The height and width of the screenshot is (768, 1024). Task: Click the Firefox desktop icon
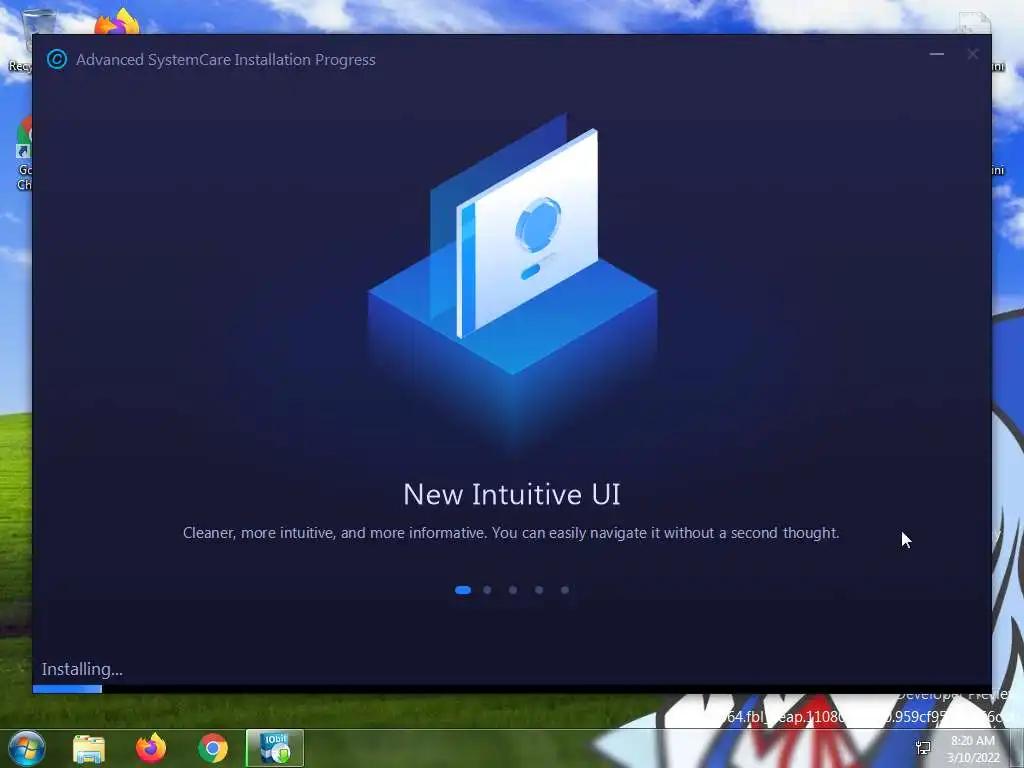tap(118, 21)
